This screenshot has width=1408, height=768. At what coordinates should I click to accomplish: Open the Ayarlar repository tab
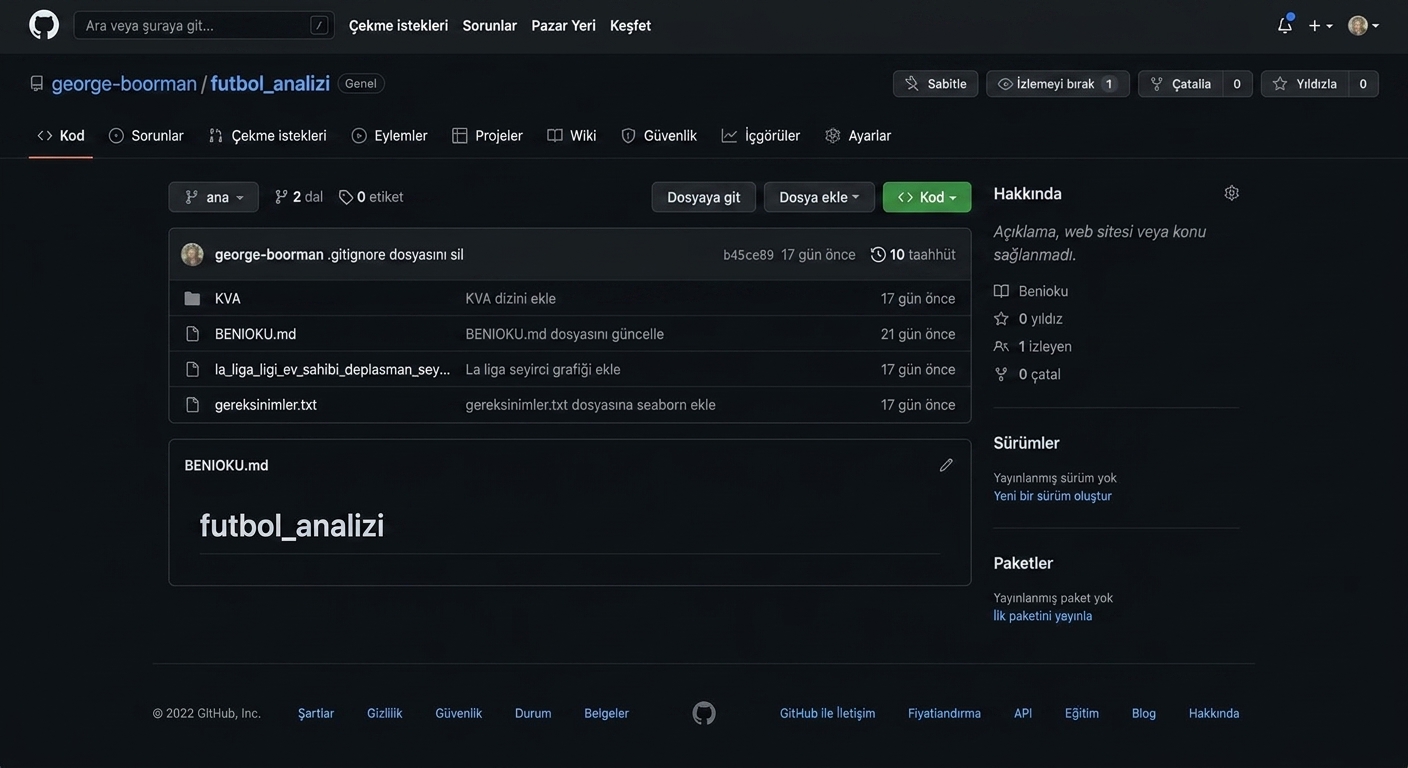point(858,135)
